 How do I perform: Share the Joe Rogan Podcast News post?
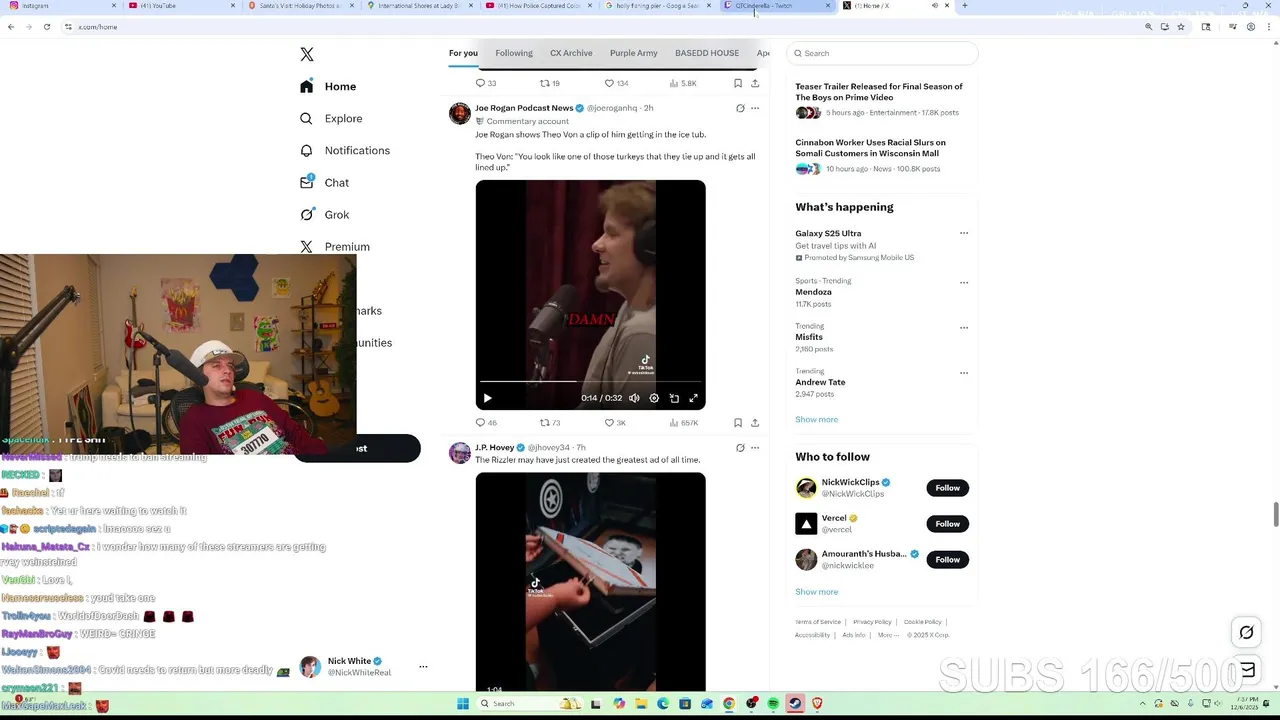click(x=755, y=423)
